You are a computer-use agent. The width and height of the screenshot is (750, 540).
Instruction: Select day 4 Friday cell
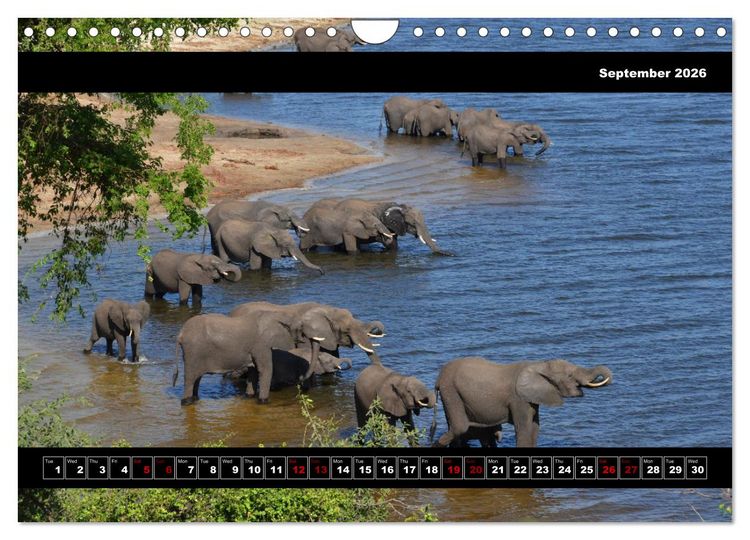tap(120, 468)
